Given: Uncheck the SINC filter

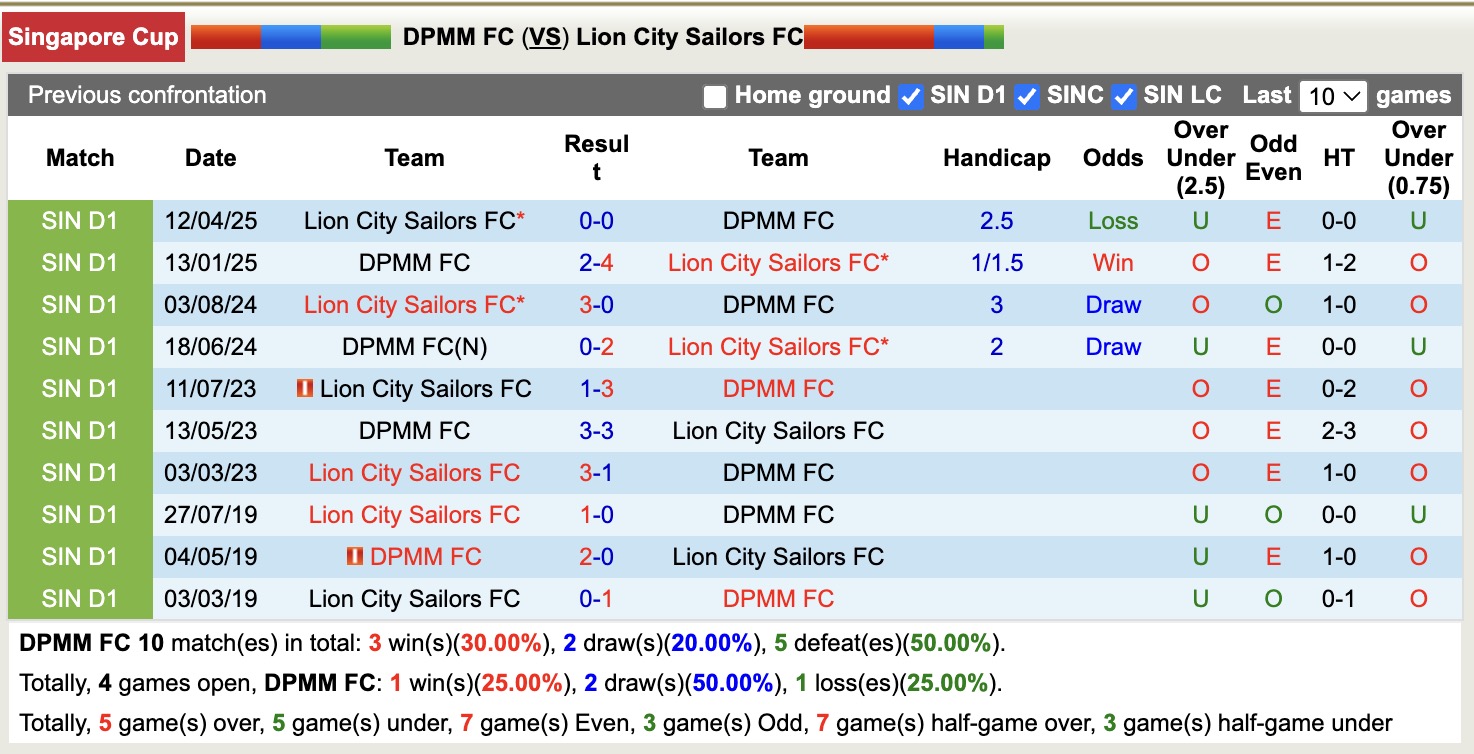Looking at the screenshot, I should (1026, 96).
